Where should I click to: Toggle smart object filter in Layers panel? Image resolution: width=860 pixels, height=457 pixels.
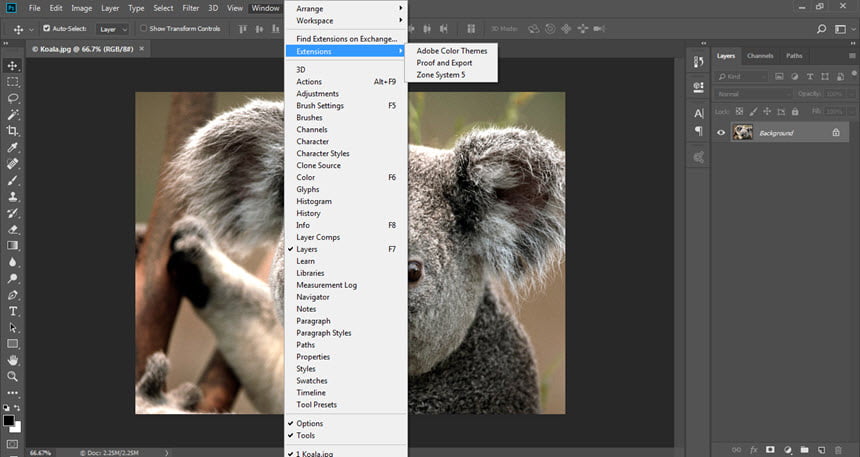[840, 77]
